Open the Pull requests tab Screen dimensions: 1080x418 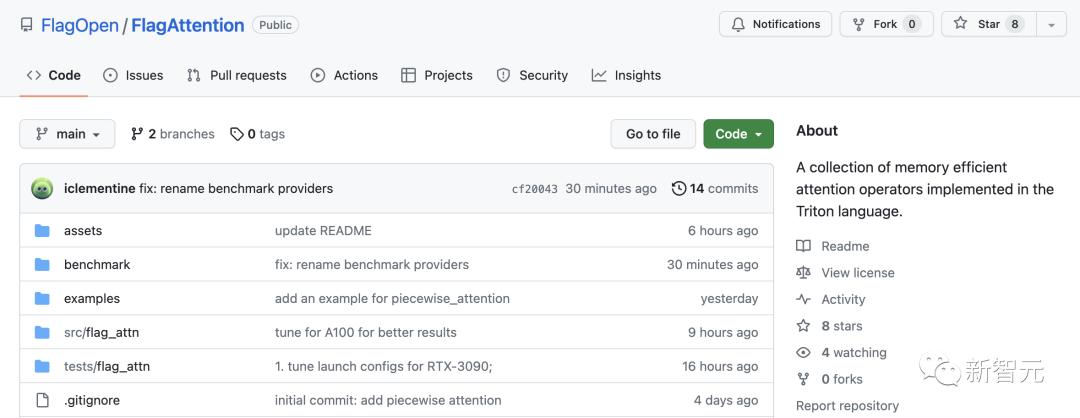[236, 75]
